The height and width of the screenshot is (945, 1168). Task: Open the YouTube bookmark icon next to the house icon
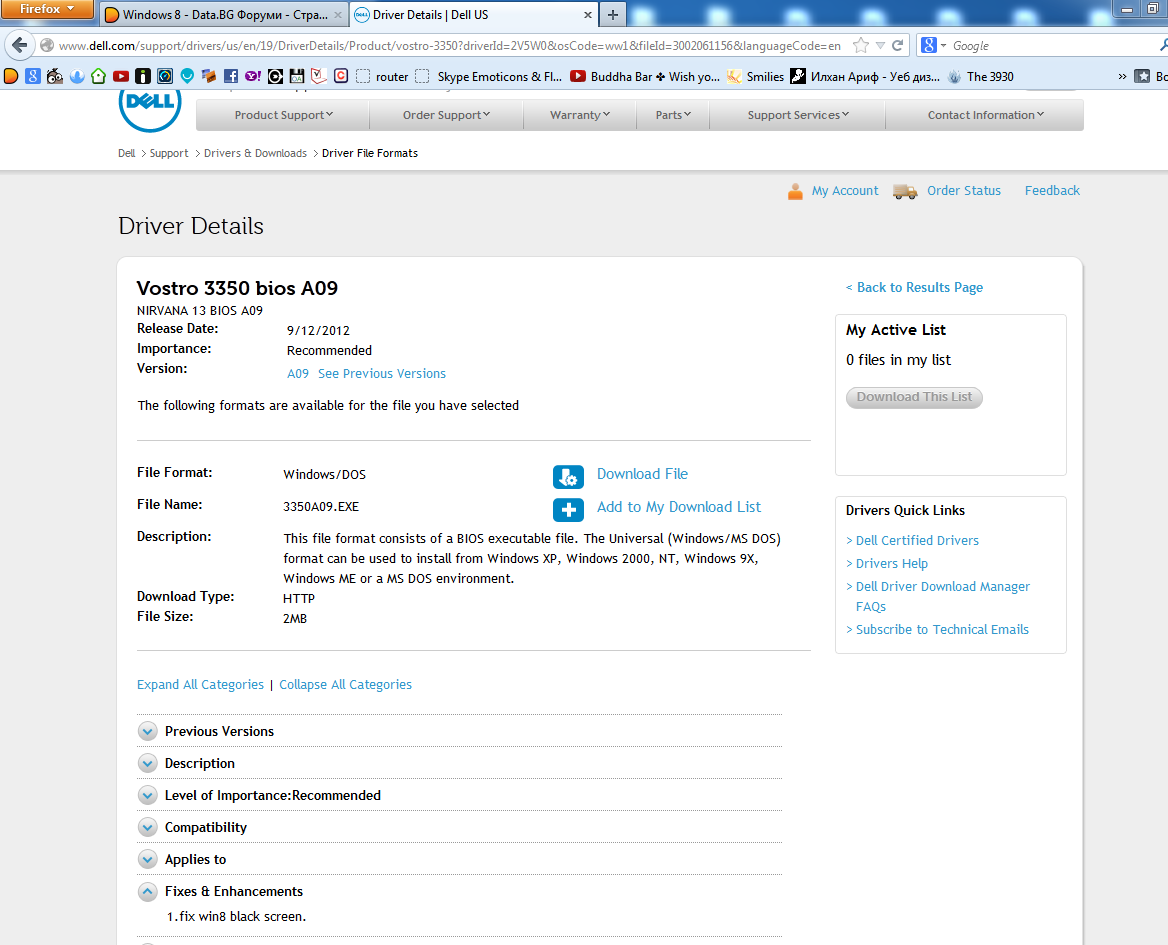121,76
